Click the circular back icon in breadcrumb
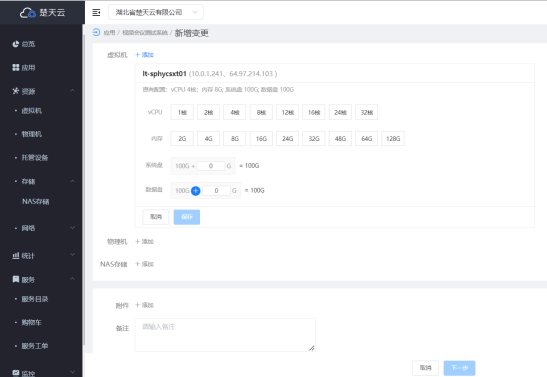 click(x=96, y=32)
